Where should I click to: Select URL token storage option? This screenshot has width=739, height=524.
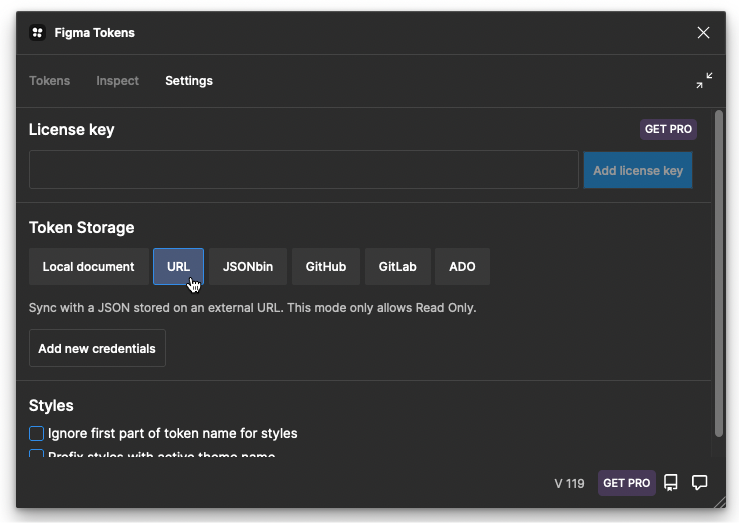(x=179, y=267)
